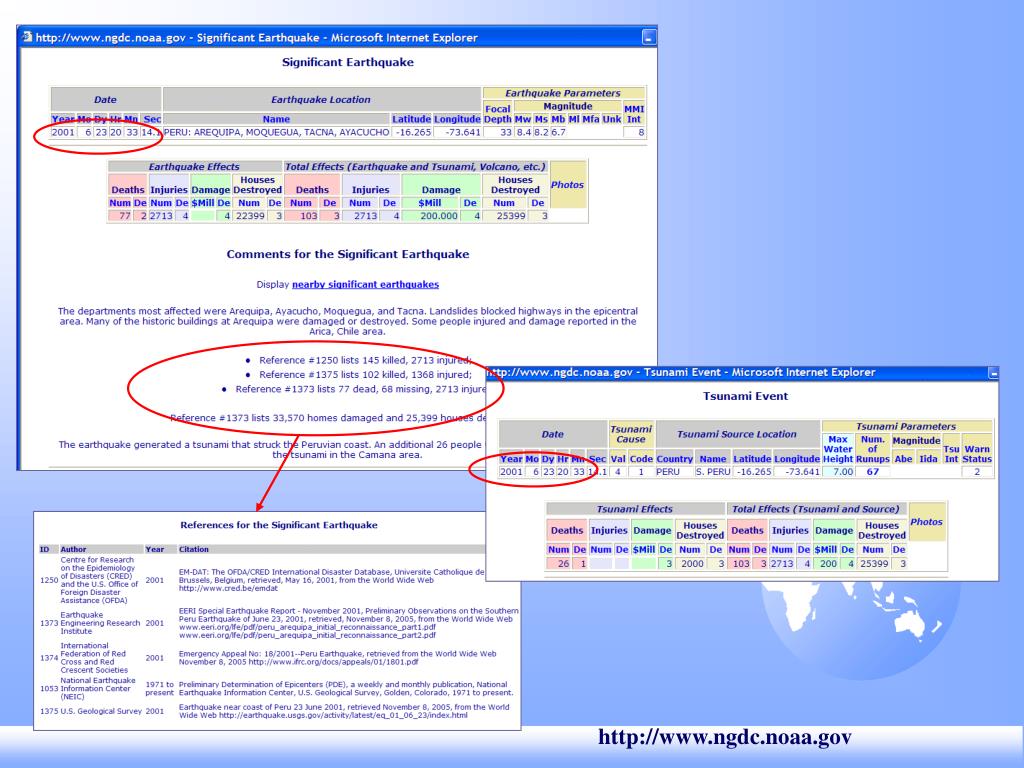
Task: Select S. PERU name cell in Tsunami Event
Action: 712,472
